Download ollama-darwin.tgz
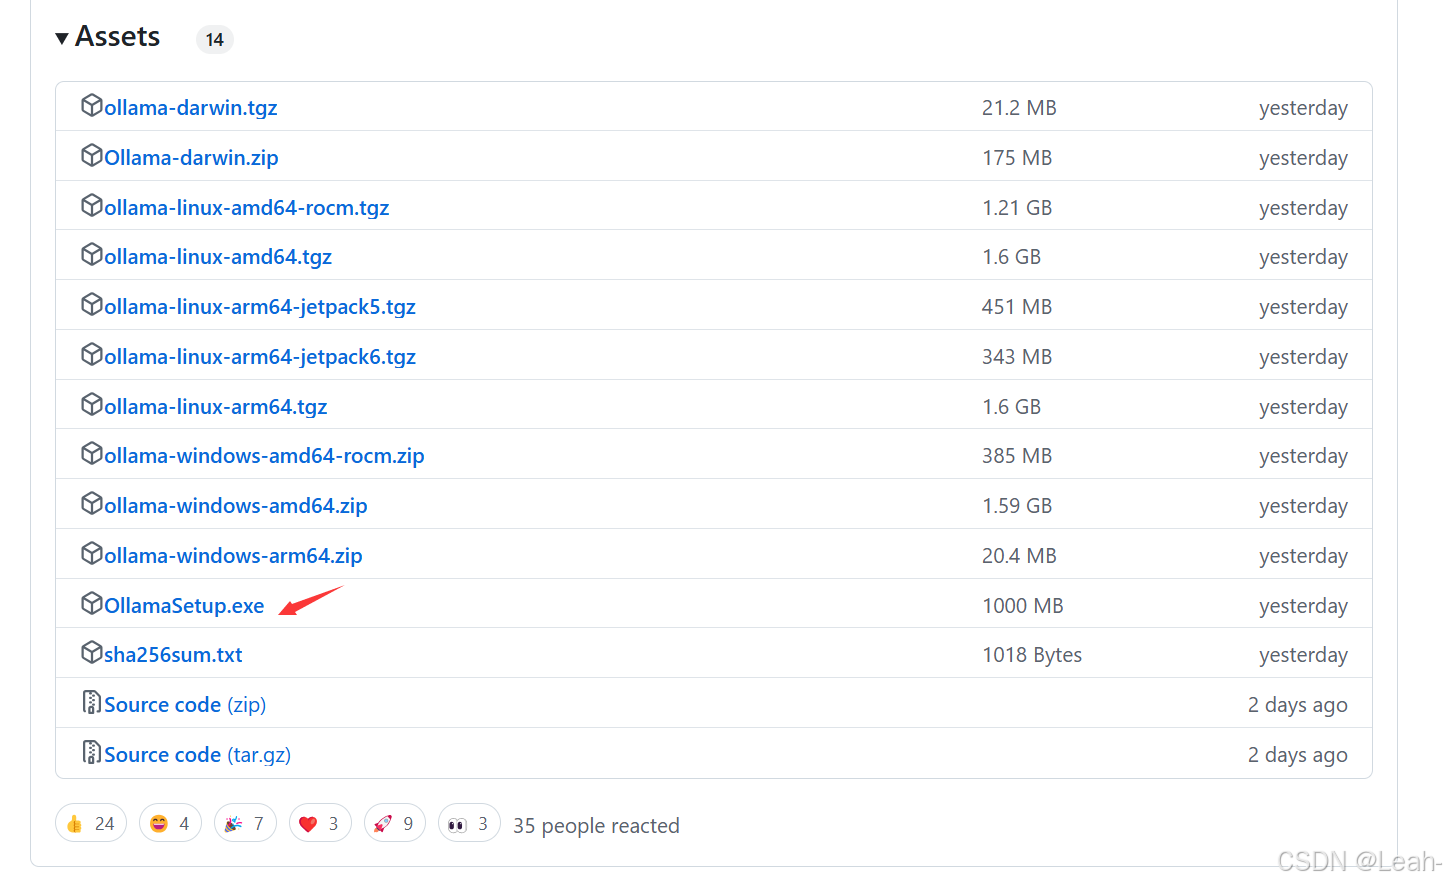 [191, 108]
